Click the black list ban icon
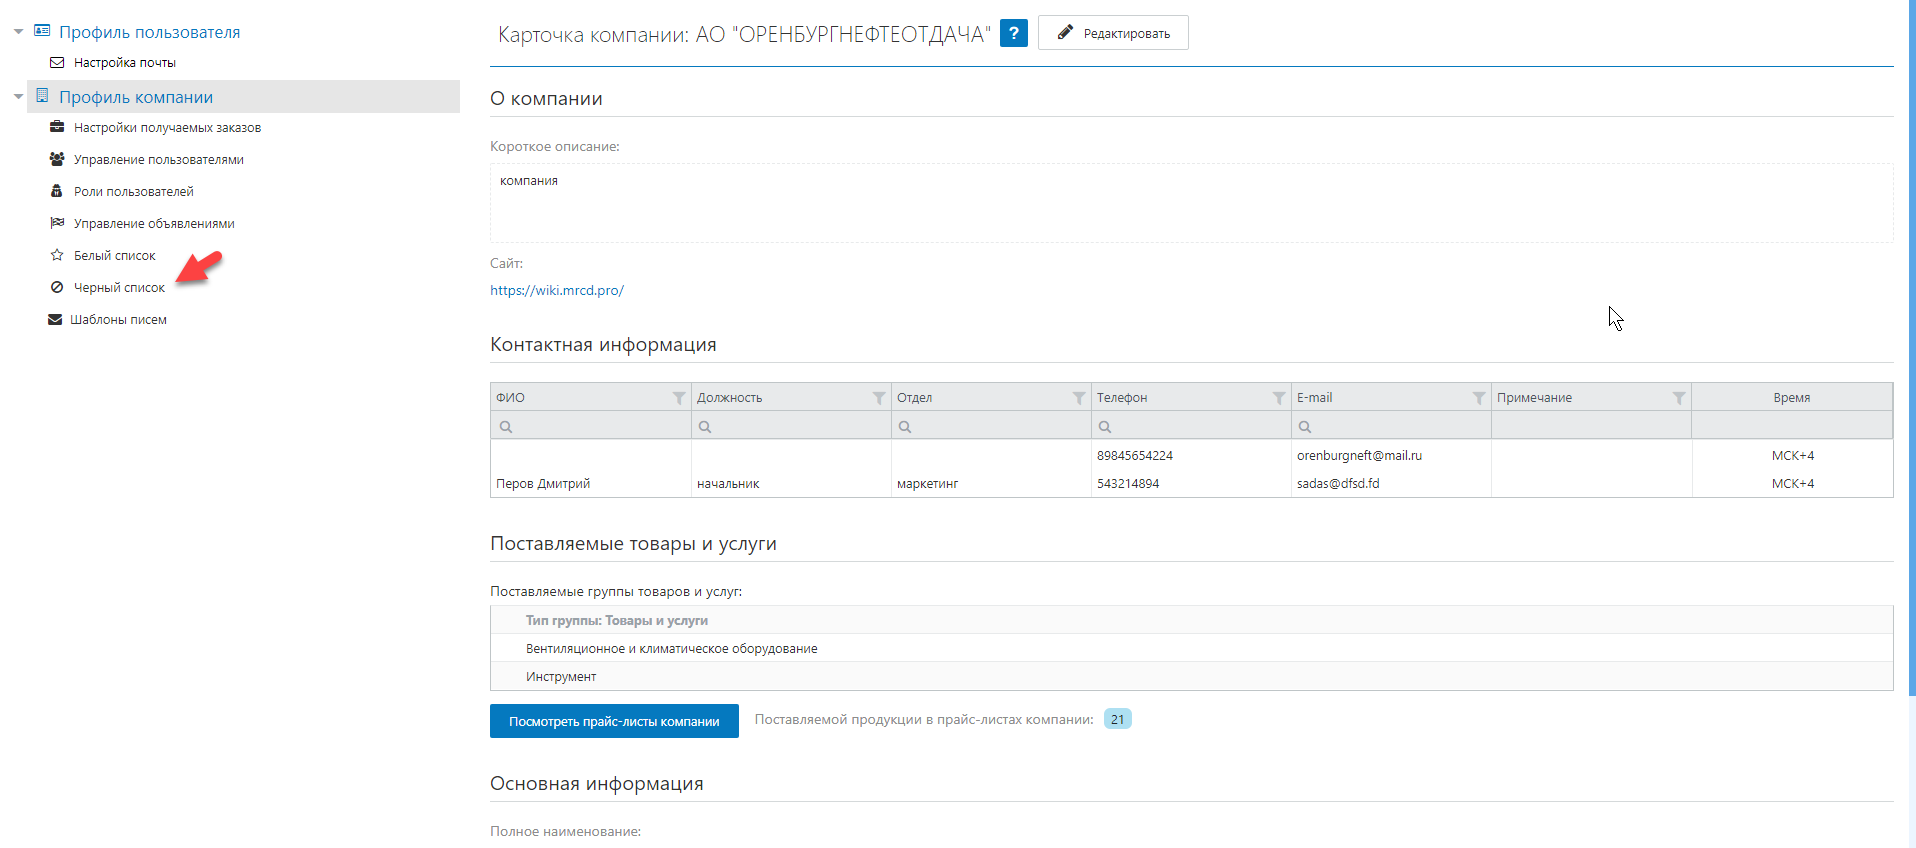Screen dimensions: 1916x848 pos(57,288)
